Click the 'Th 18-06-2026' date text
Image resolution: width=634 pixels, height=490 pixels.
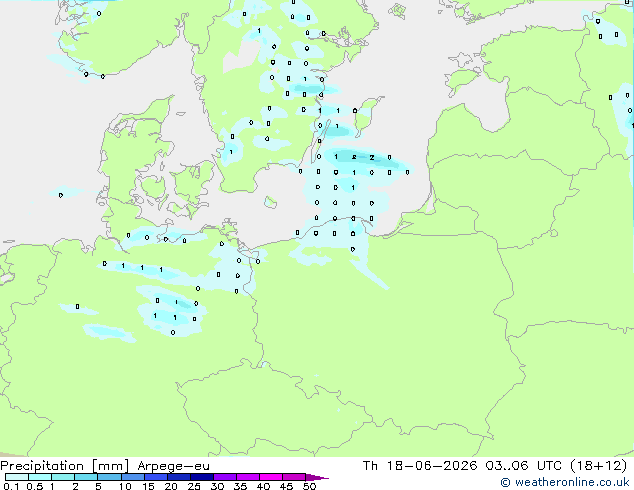tap(420, 466)
